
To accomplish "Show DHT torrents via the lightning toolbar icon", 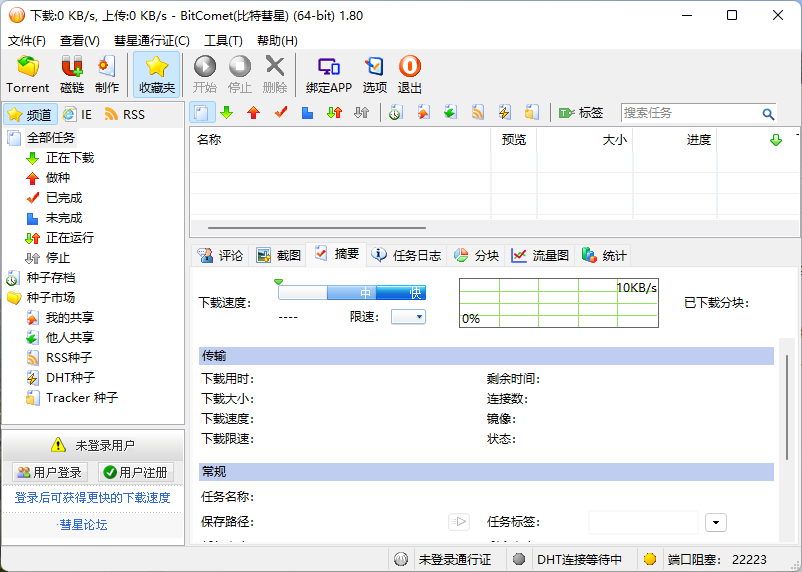I will (x=505, y=113).
